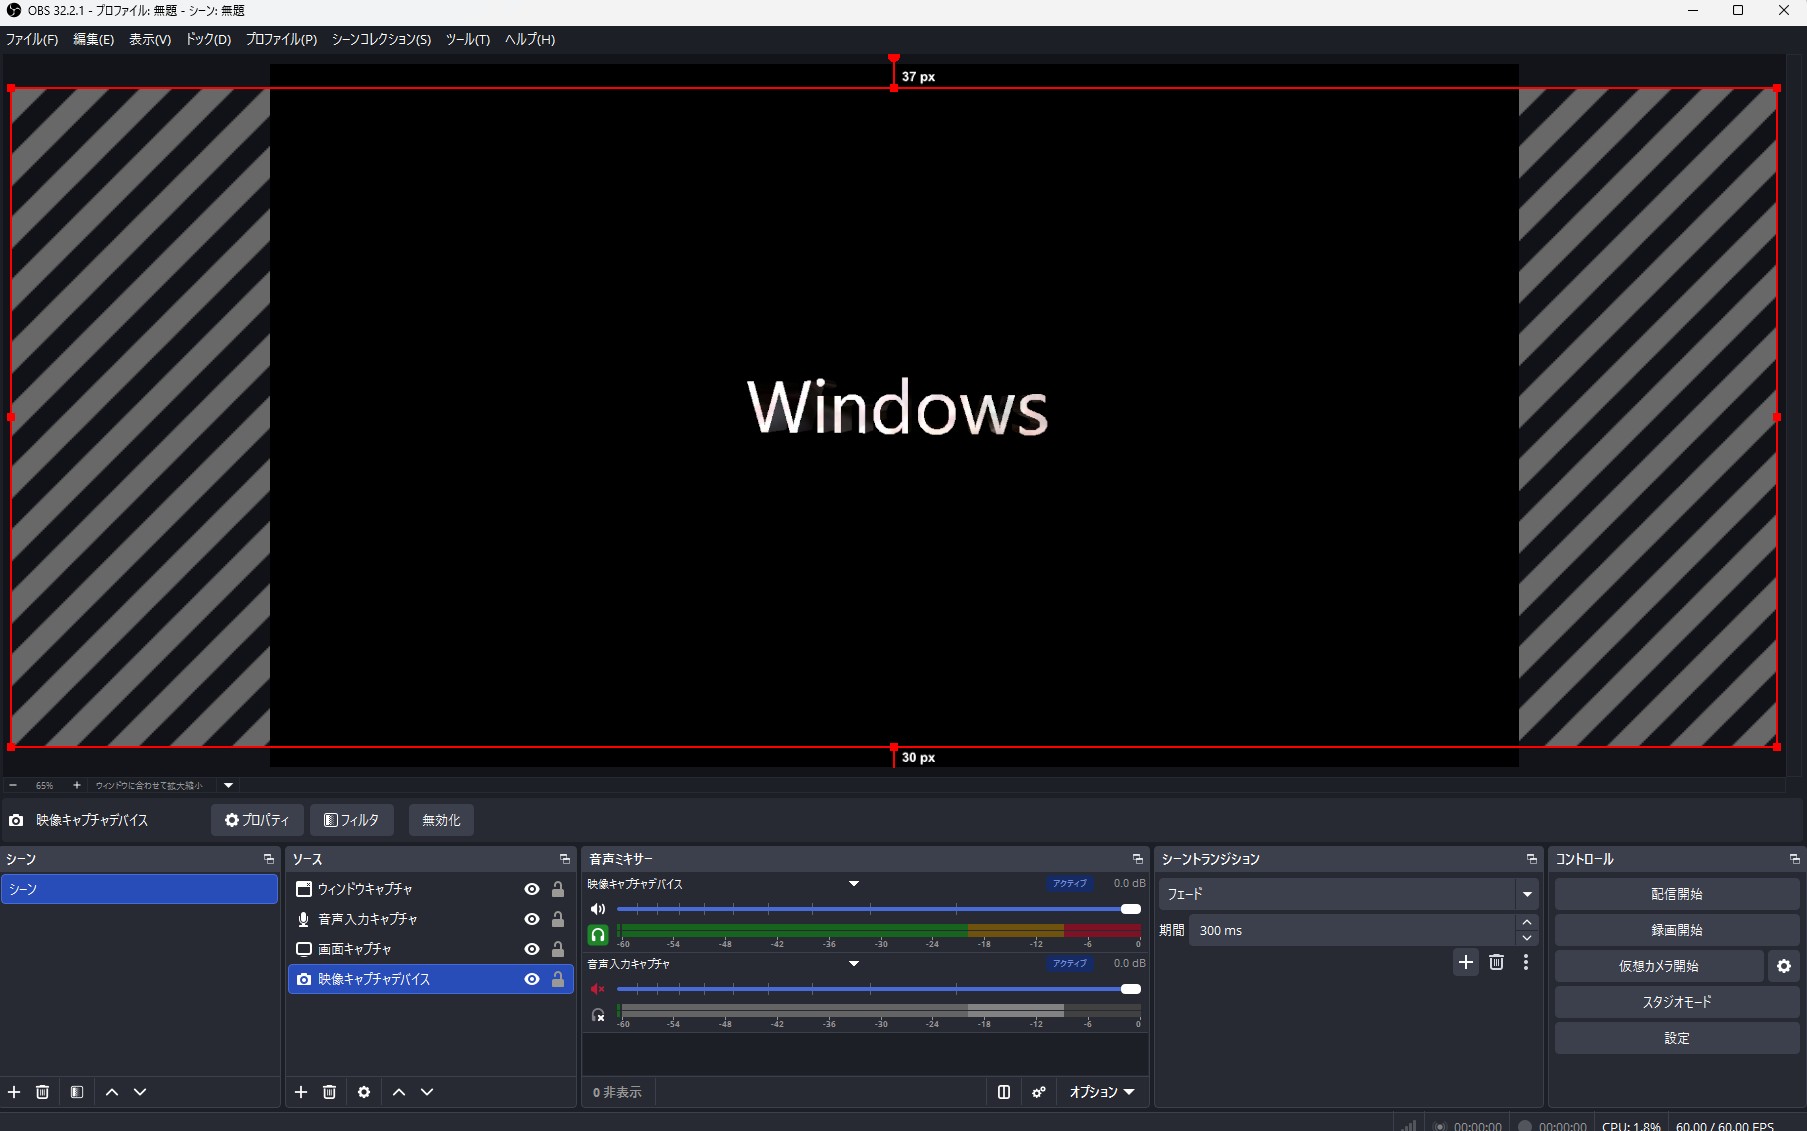Click the 配信開始 button

pyautogui.click(x=1676, y=894)
